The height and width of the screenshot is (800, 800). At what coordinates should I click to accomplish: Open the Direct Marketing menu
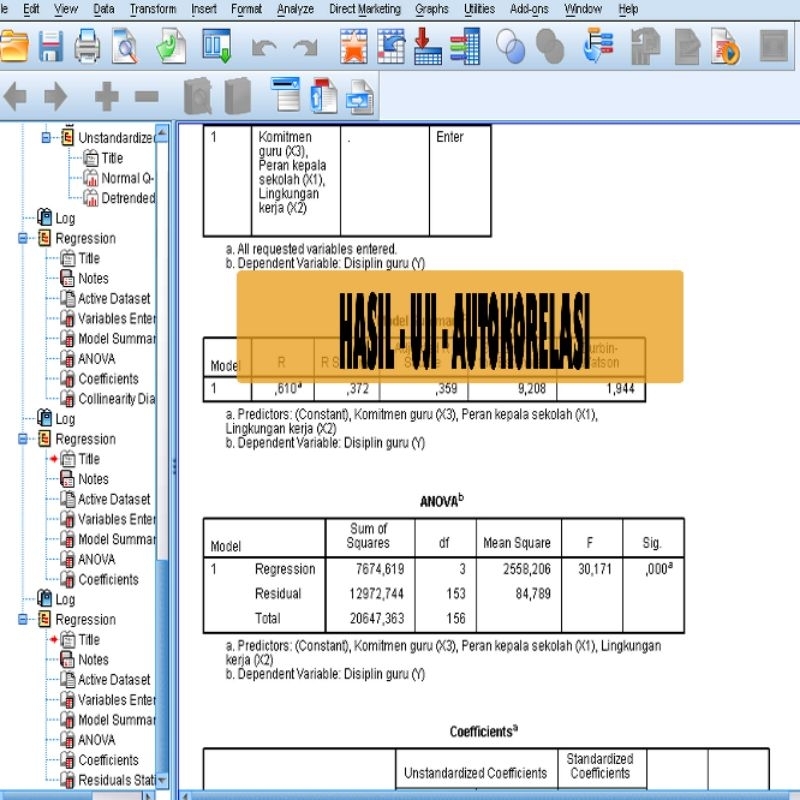point(365,9)
